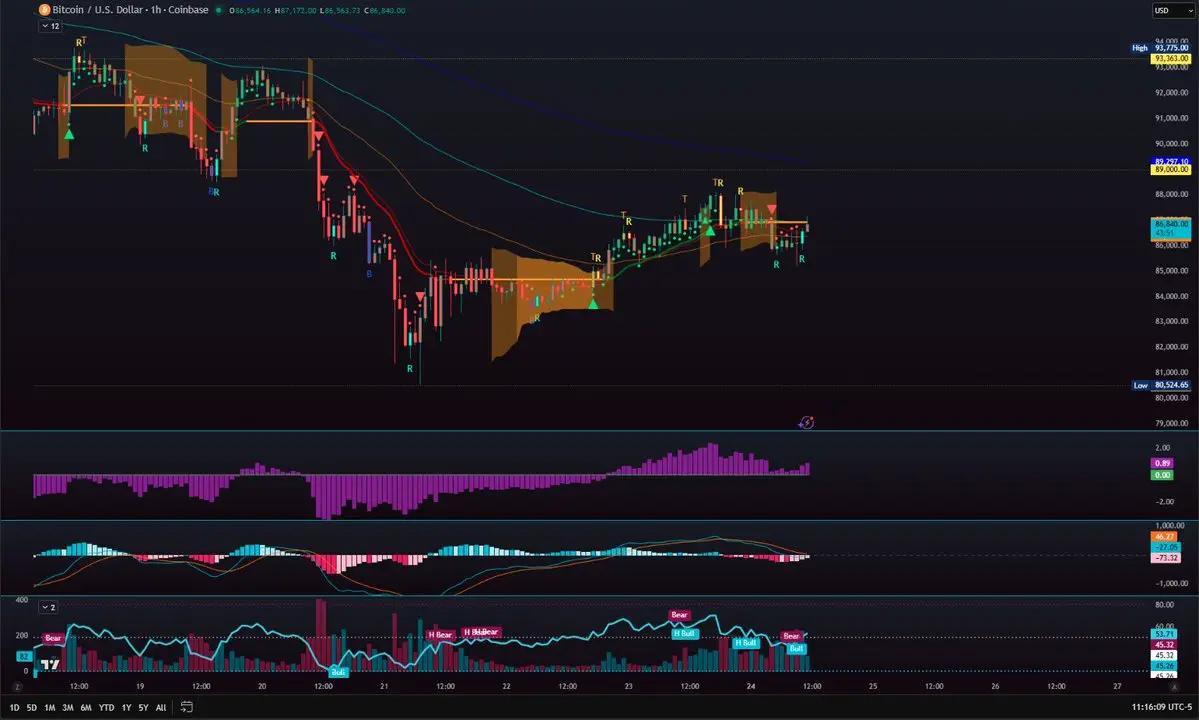
Task: Expand the 2 indicators legend in bottom pane
Action: (48, 607)
